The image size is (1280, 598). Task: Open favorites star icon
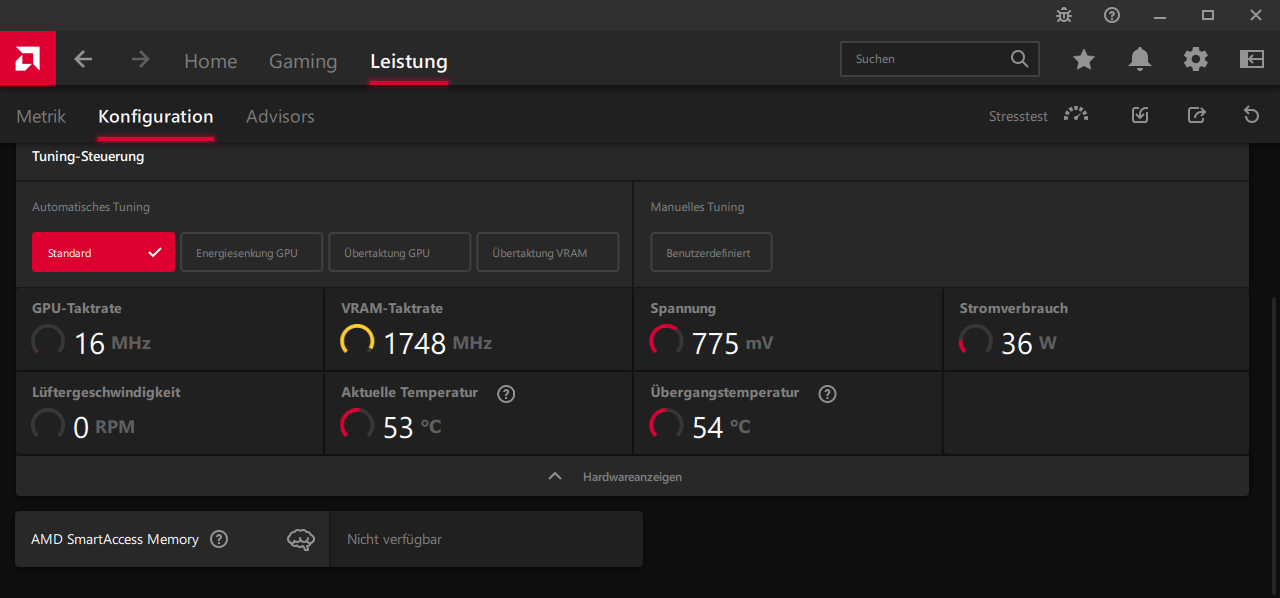[1084, 60]
